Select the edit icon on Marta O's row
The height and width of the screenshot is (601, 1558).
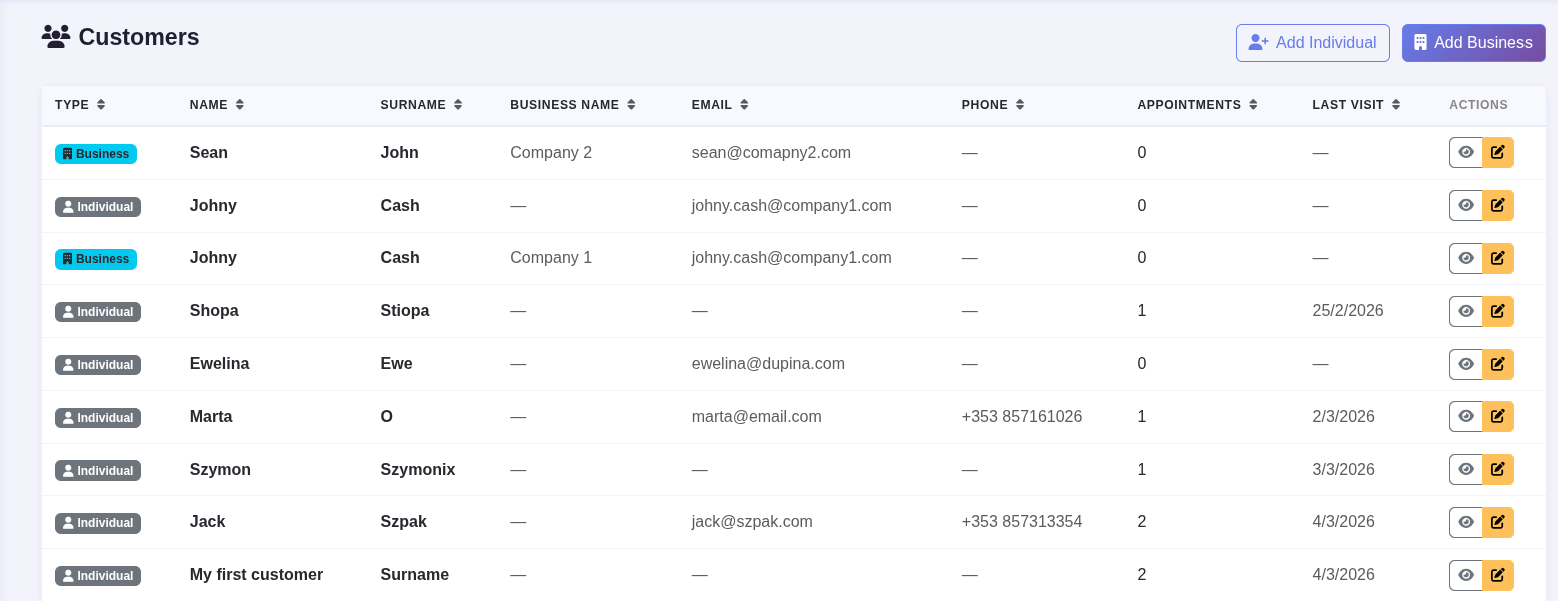pyautogui.click(x=1497, y=416)
